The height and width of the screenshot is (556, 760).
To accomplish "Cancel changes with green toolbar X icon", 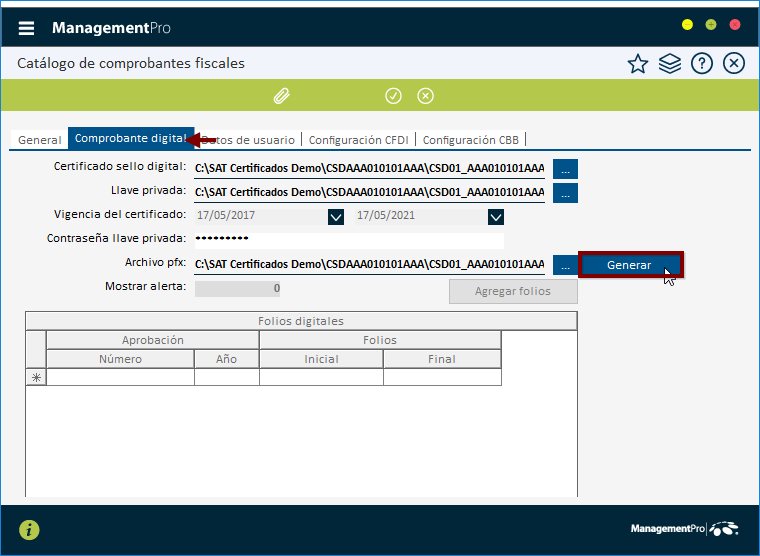I will pos(426,96).
